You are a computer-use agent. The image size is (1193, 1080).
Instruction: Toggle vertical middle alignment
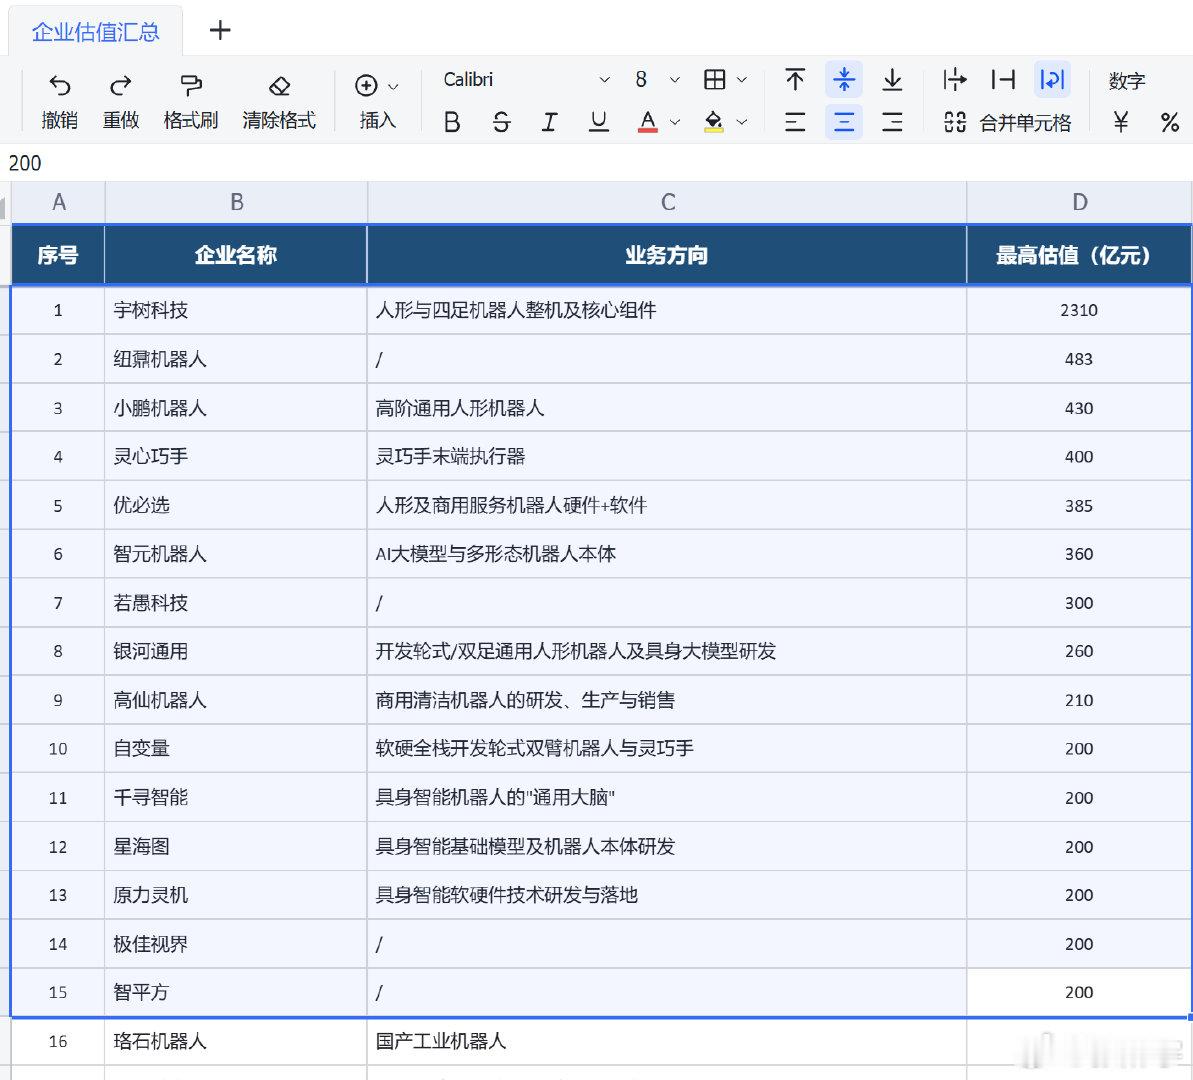pos(844,79)
